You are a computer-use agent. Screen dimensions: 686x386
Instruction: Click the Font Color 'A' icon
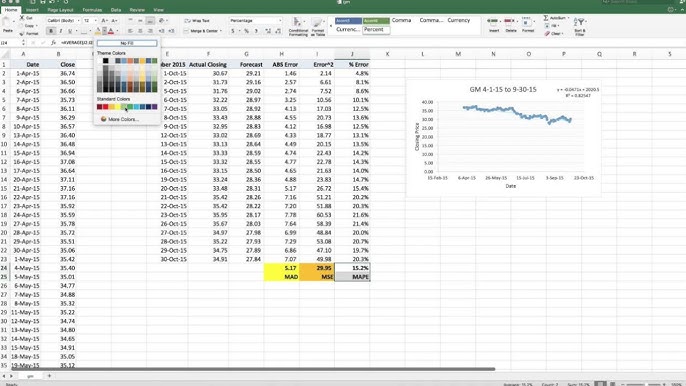111,31
